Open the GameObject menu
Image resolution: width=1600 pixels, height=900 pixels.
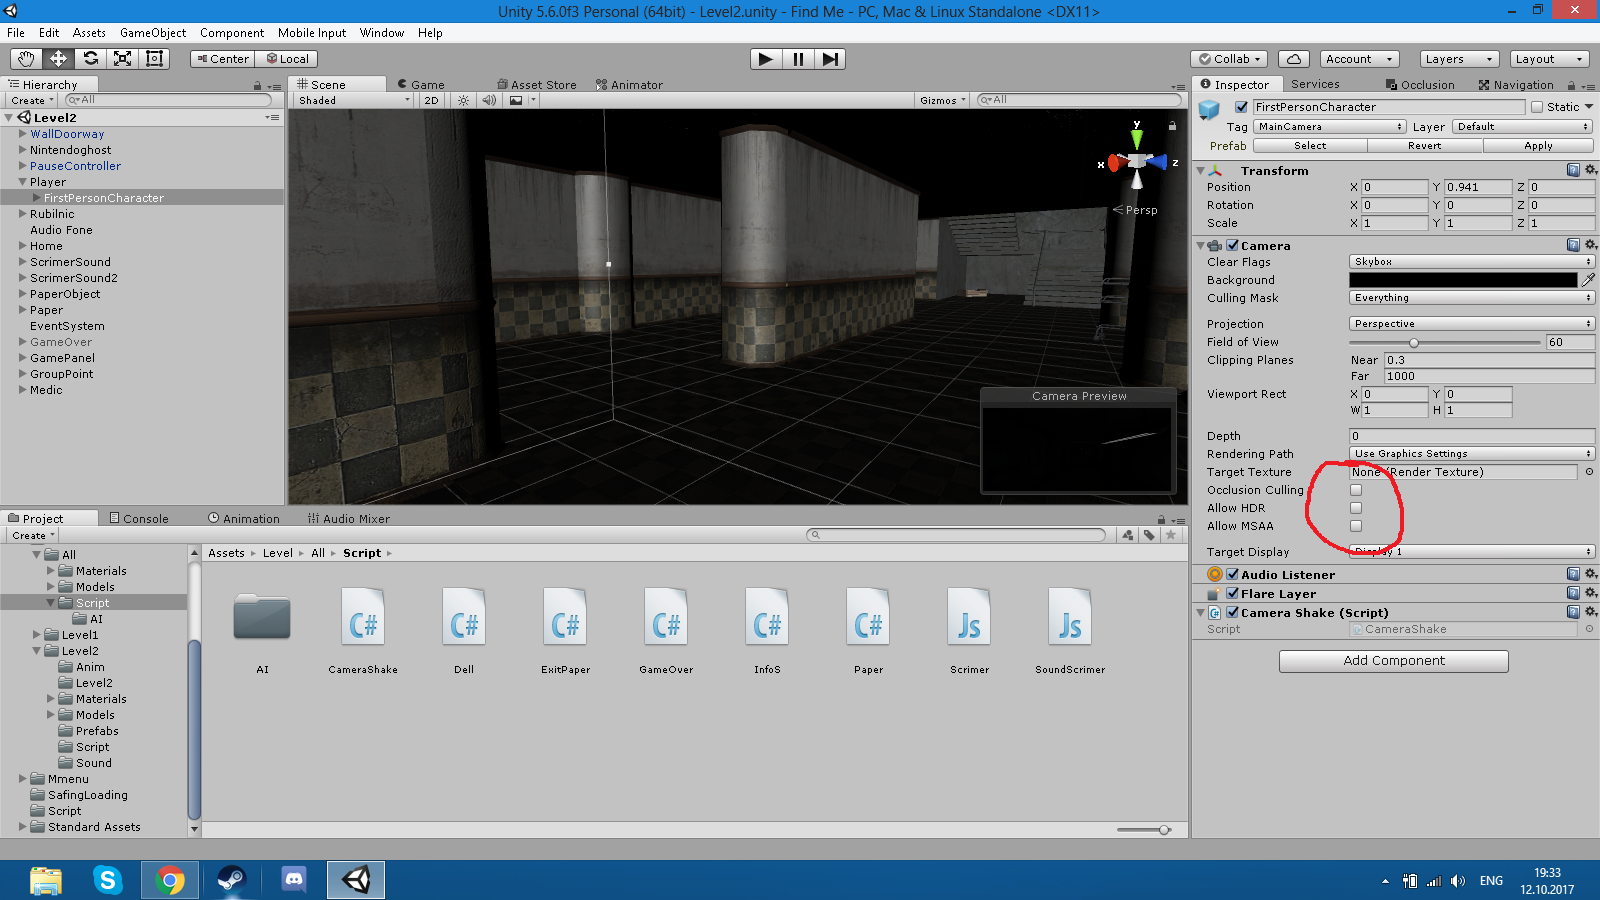tap(153, 33)
